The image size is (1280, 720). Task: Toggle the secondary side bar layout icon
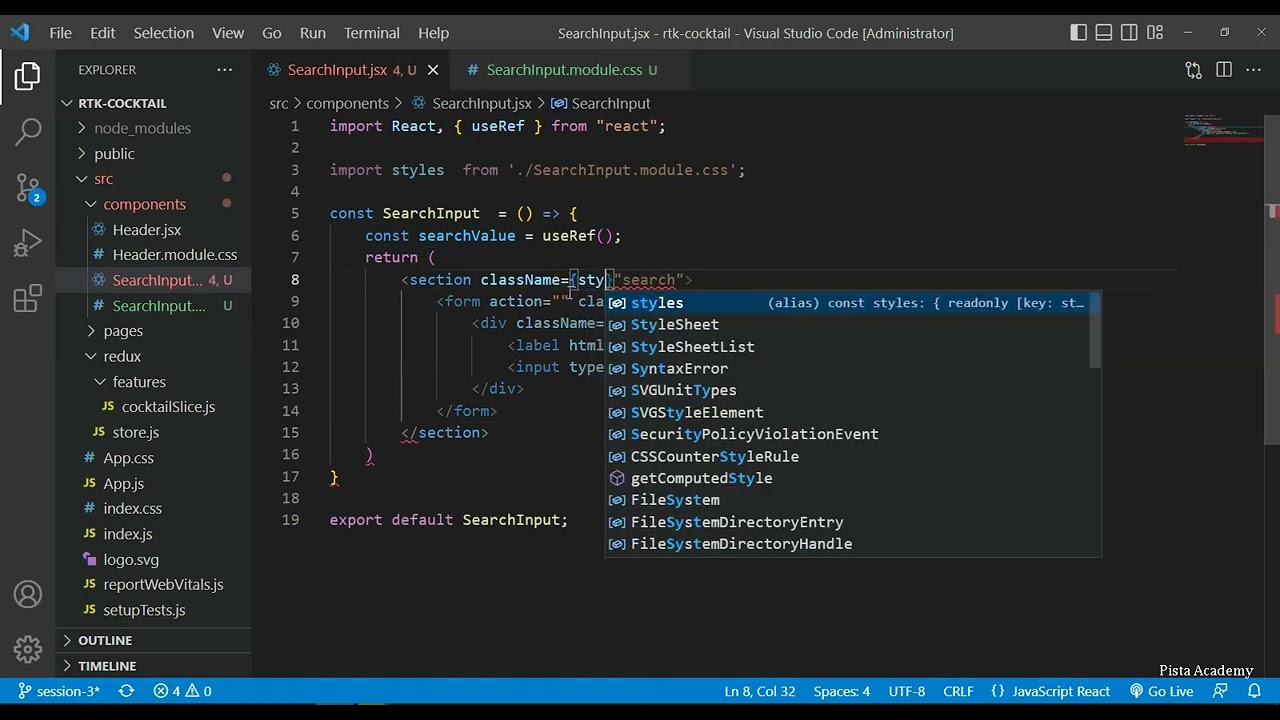[x=1129, y=33]
